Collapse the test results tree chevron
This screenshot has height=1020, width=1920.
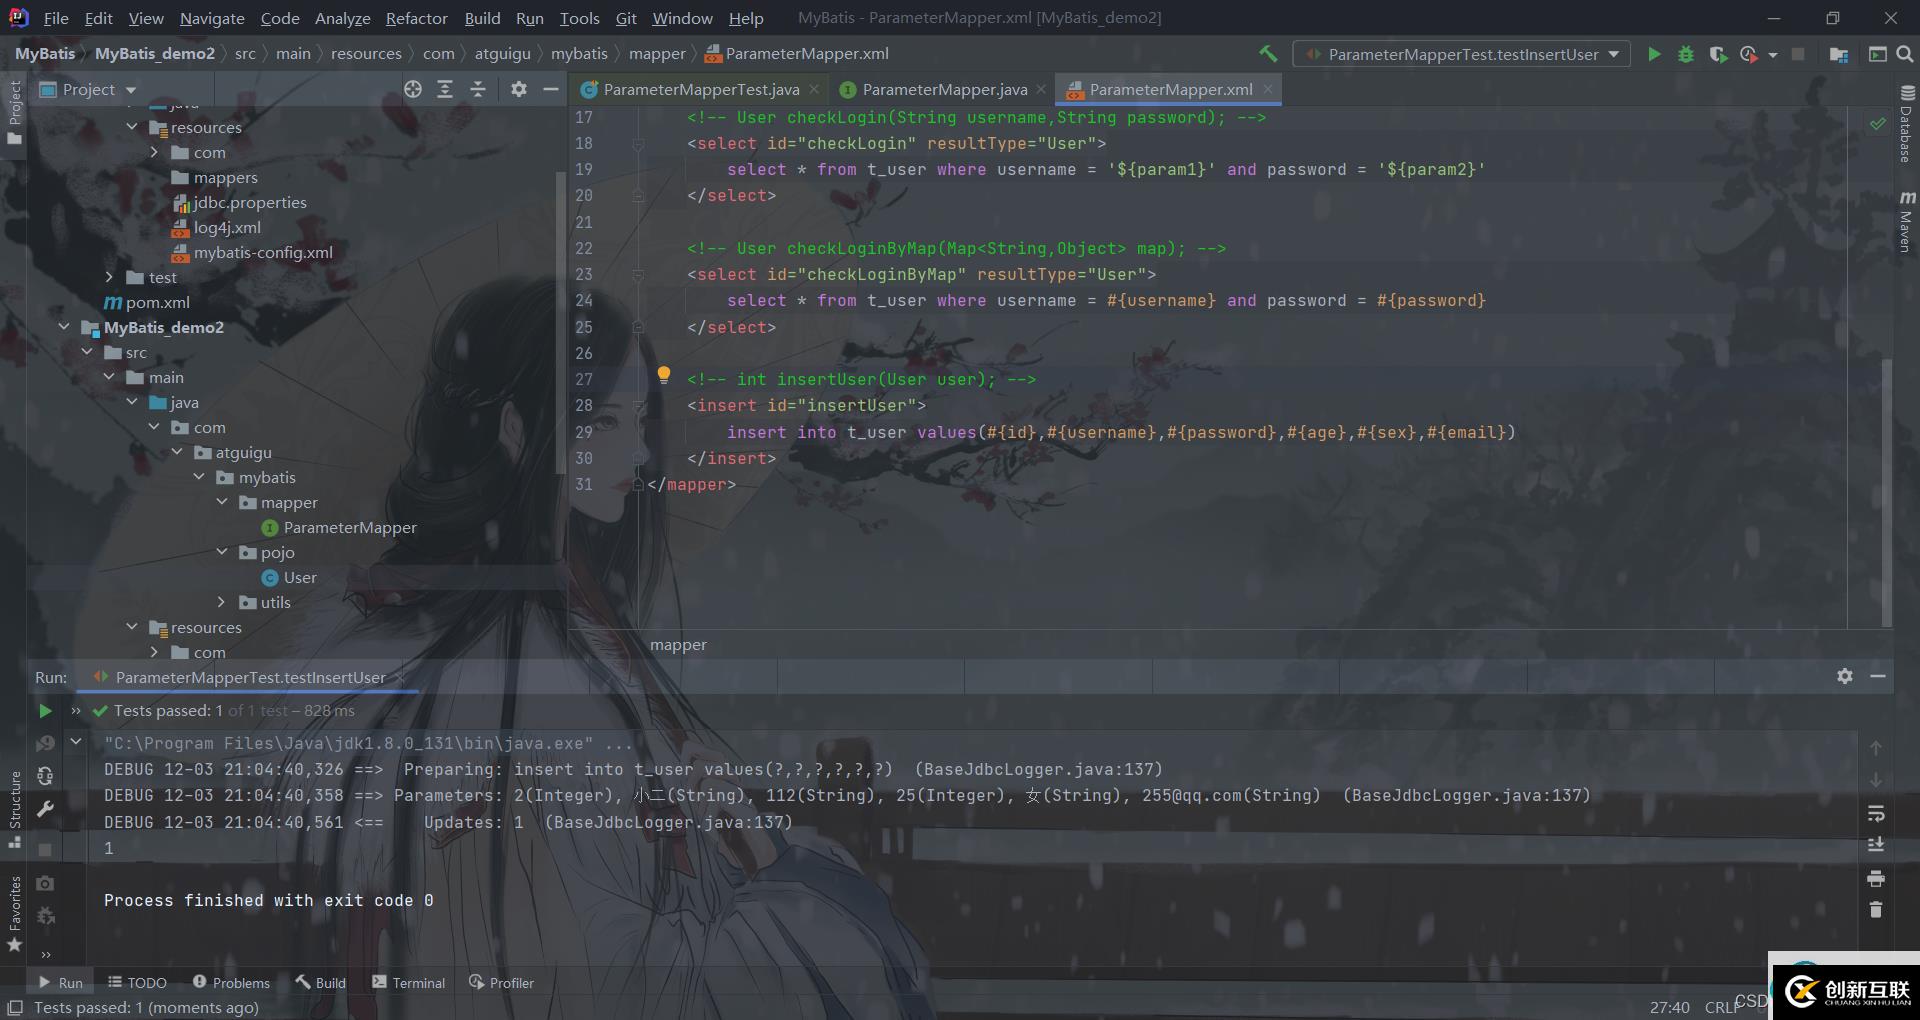(76, 742)
